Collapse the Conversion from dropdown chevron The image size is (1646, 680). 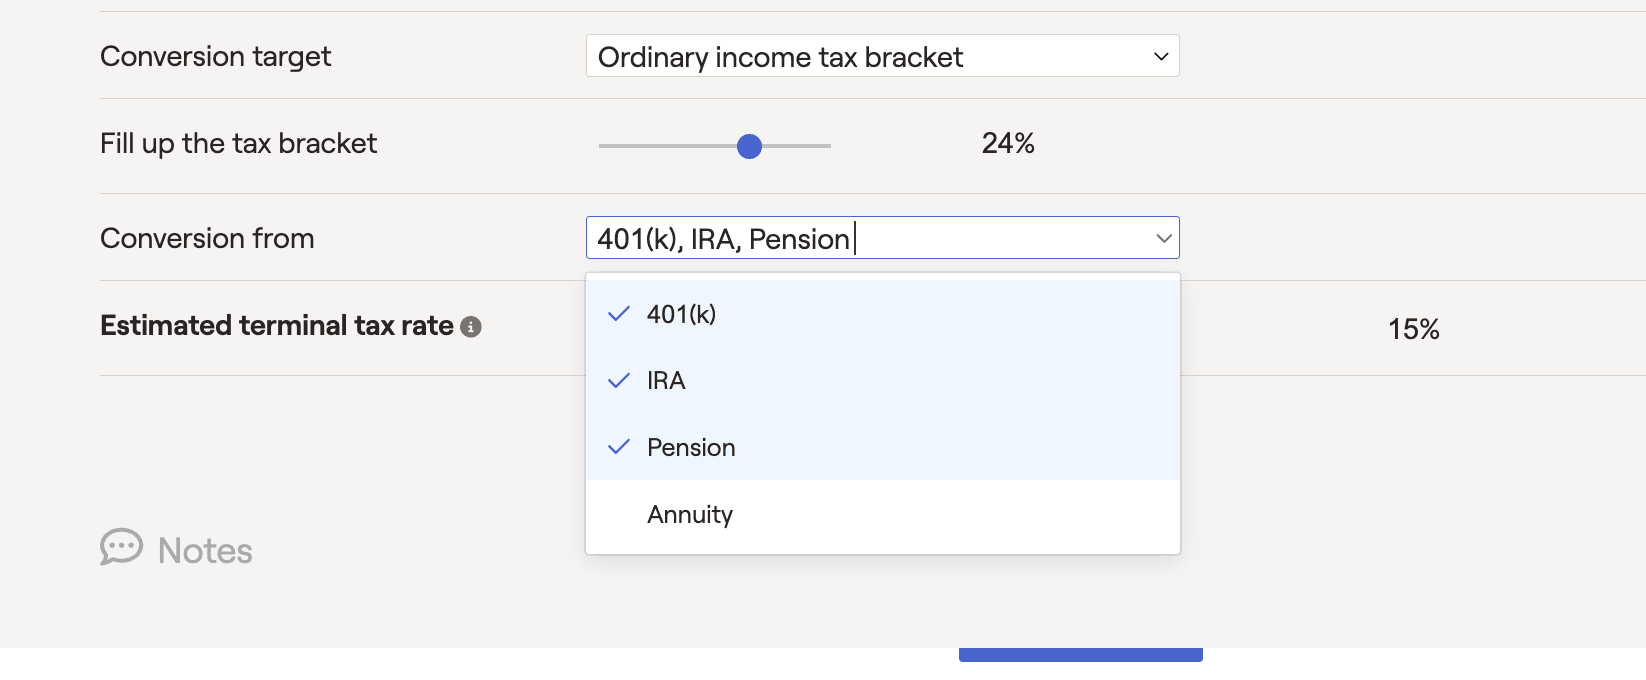1163,238
